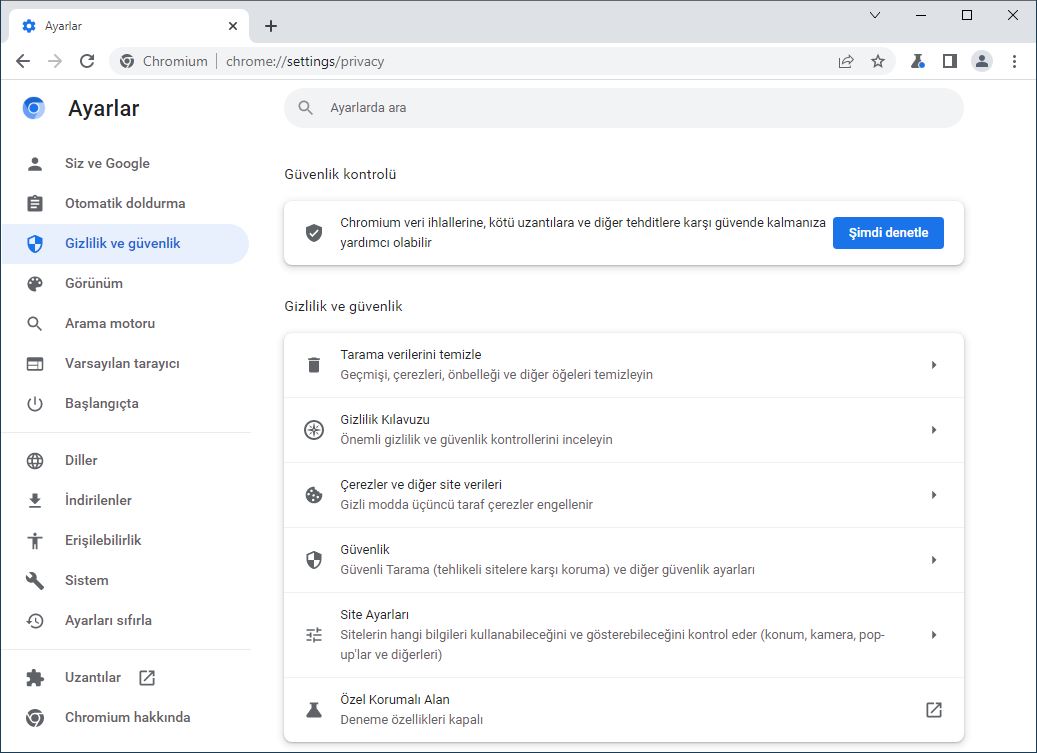
Task: Open the new tab plus button
Action: pyautogui.click(x=270, y=26)
